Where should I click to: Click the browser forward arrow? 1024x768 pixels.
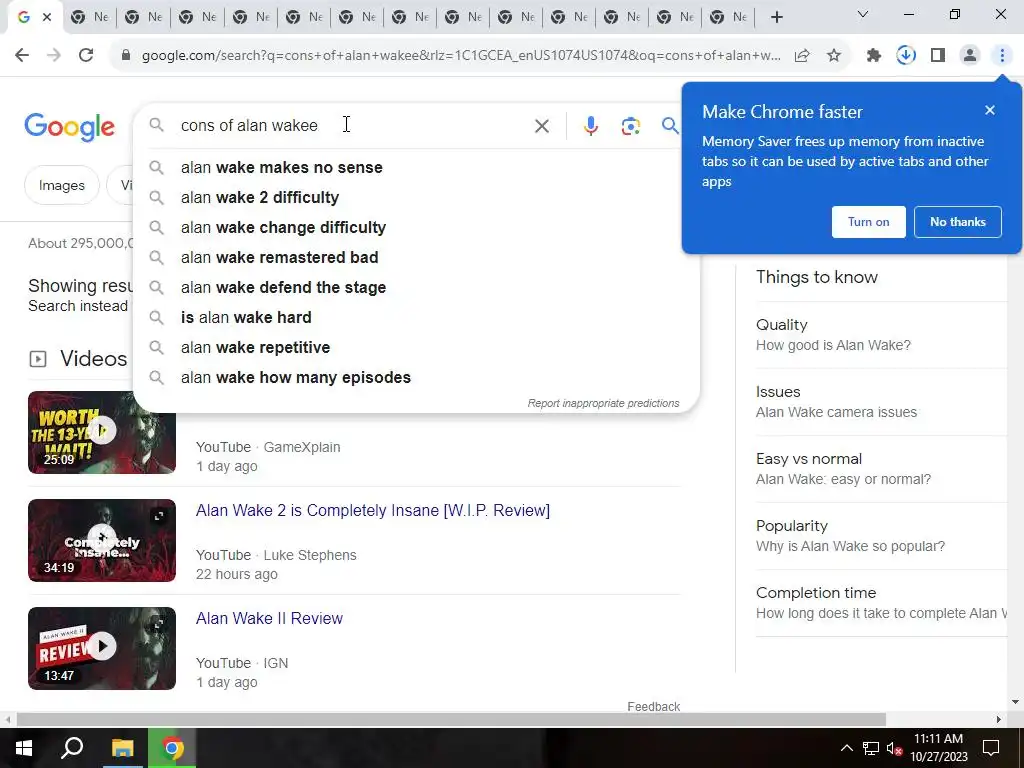point(54,56)
